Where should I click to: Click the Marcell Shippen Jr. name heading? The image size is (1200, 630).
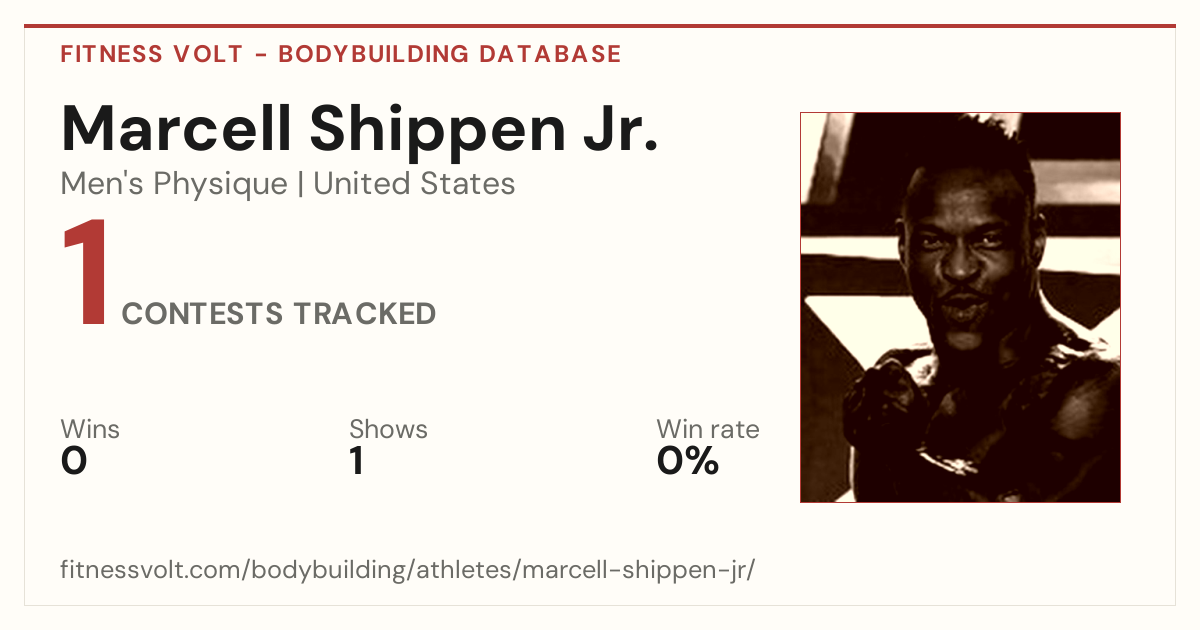(x=360, y=128)
